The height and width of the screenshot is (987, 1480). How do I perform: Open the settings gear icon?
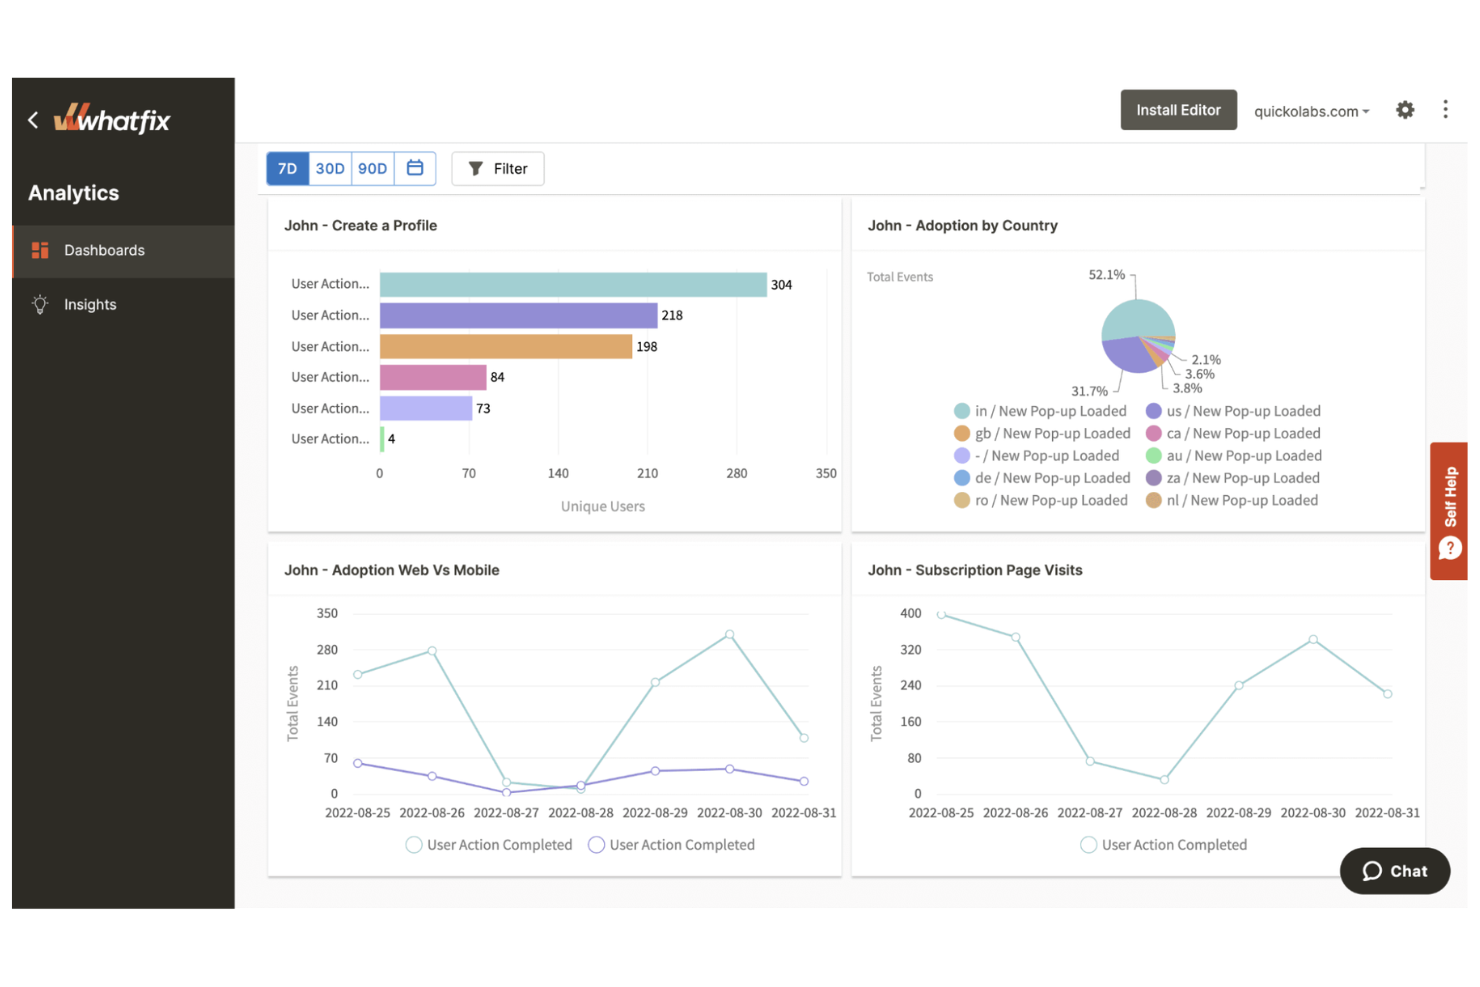click(x=1404, y=110)
